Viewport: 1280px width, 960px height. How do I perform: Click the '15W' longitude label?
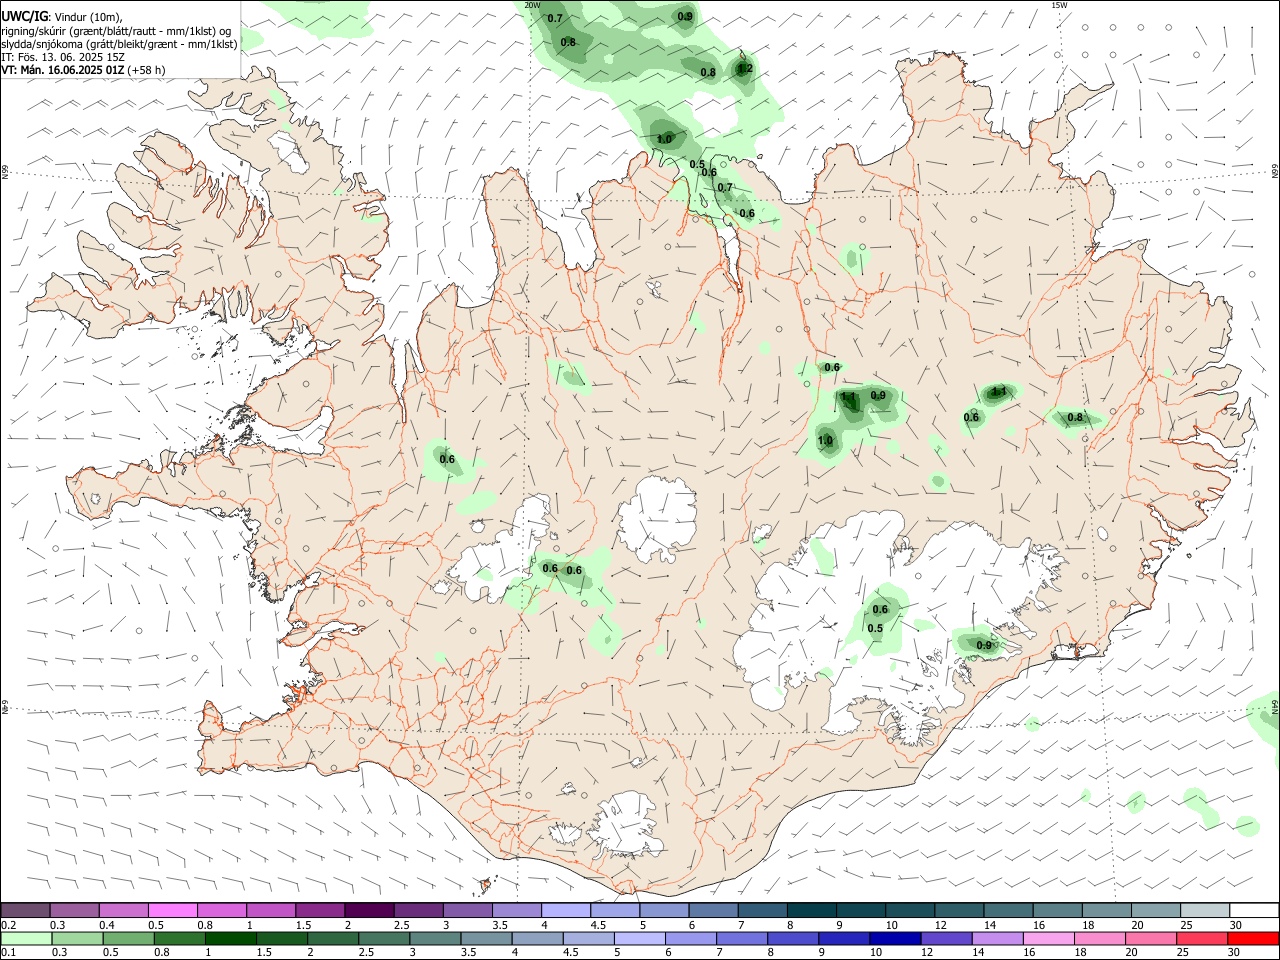1059,5
